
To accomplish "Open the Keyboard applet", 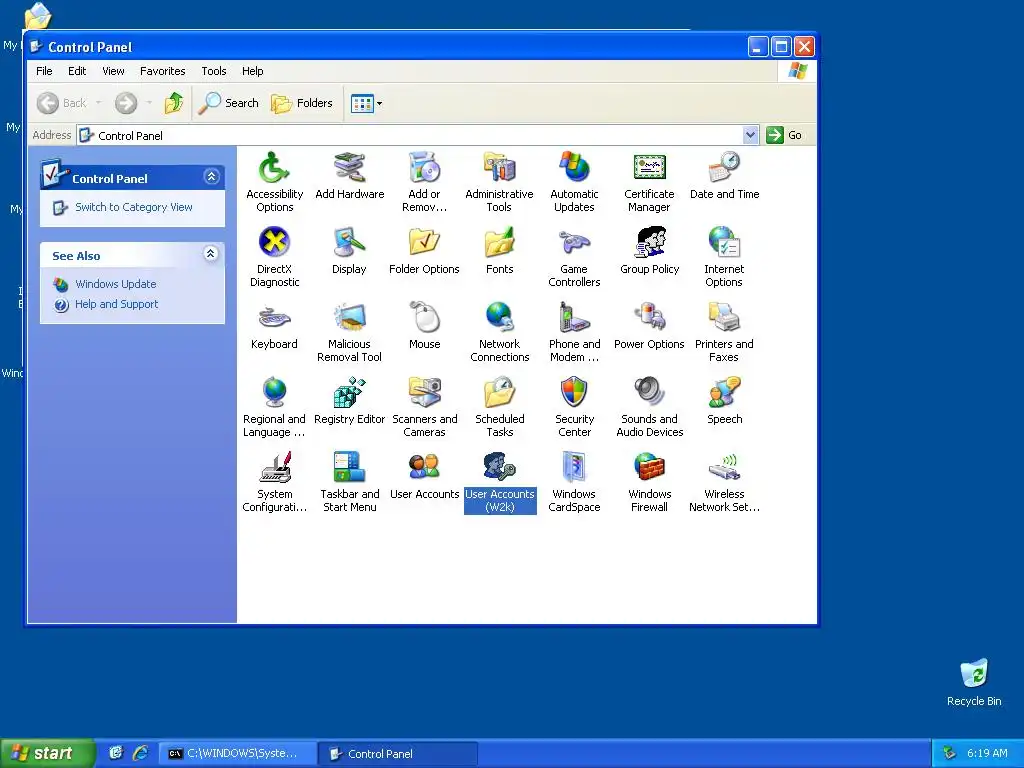I will pos(274,318).
